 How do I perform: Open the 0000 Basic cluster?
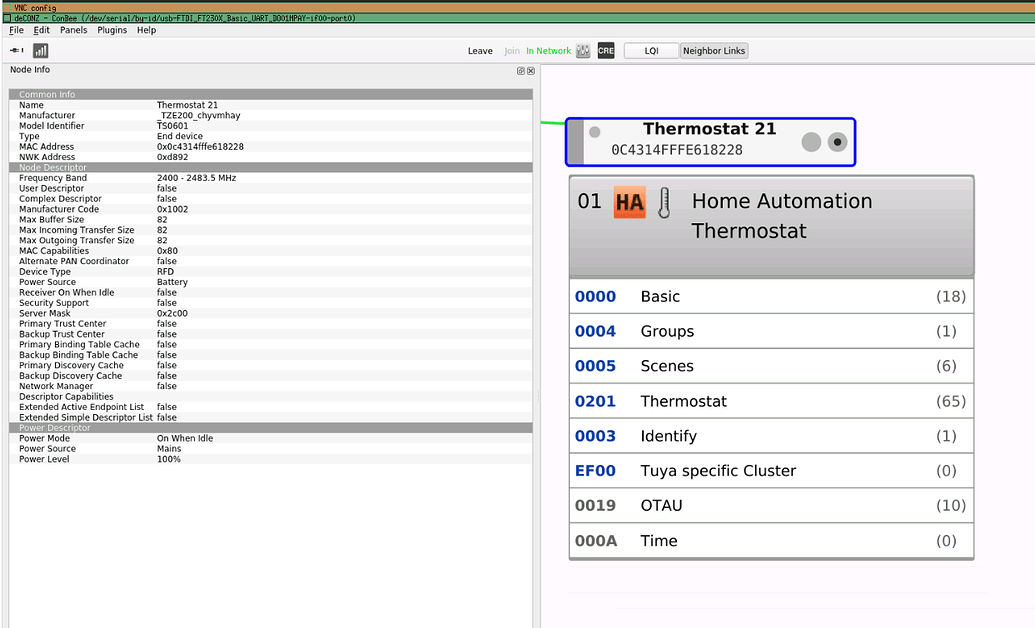[770, 296]
